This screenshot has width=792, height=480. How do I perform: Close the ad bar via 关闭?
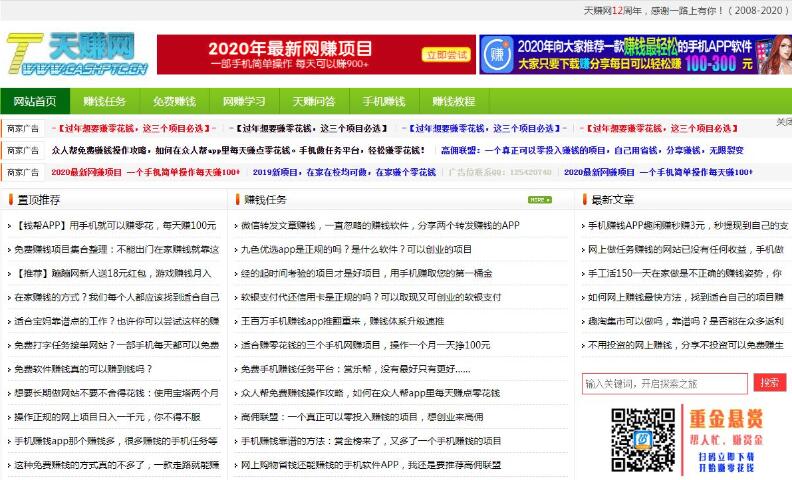784,122
